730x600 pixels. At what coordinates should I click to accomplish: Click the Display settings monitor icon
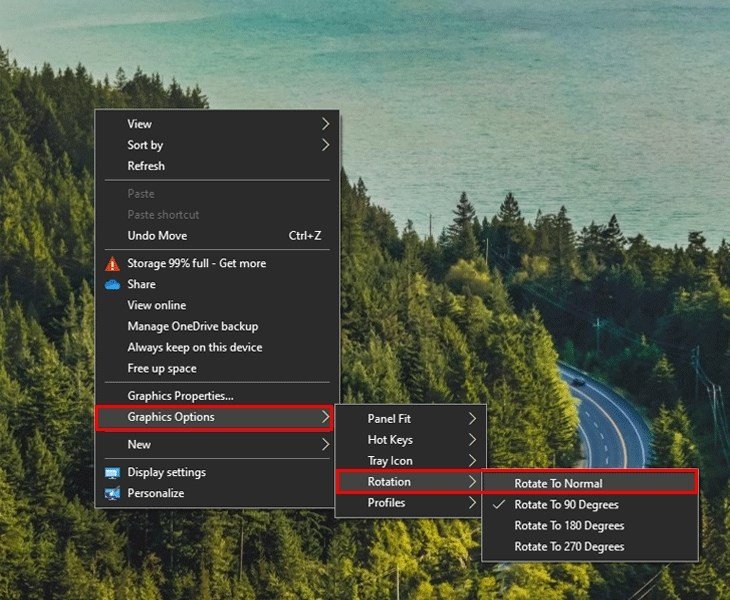point(112,473)
